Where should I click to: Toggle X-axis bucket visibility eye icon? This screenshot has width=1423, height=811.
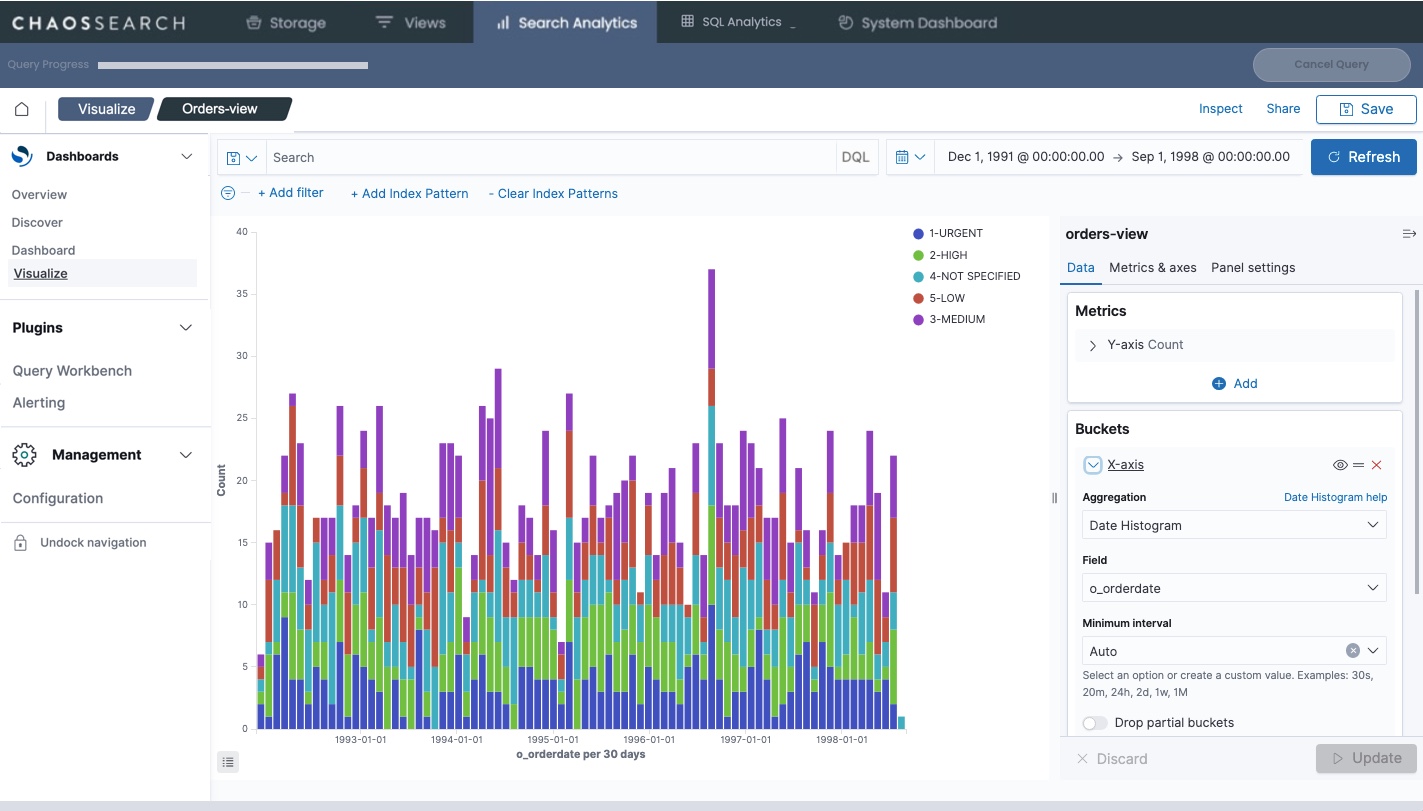1340,465
